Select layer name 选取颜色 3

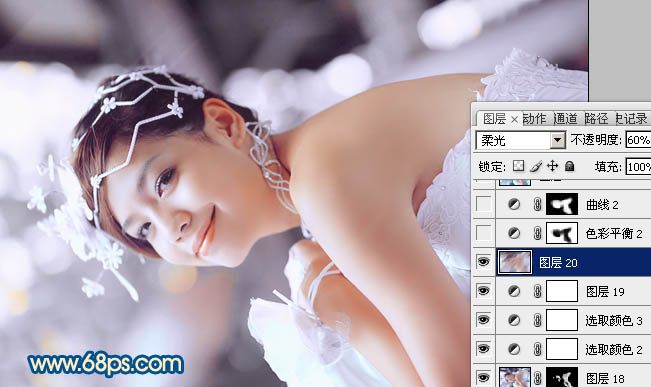614,321
